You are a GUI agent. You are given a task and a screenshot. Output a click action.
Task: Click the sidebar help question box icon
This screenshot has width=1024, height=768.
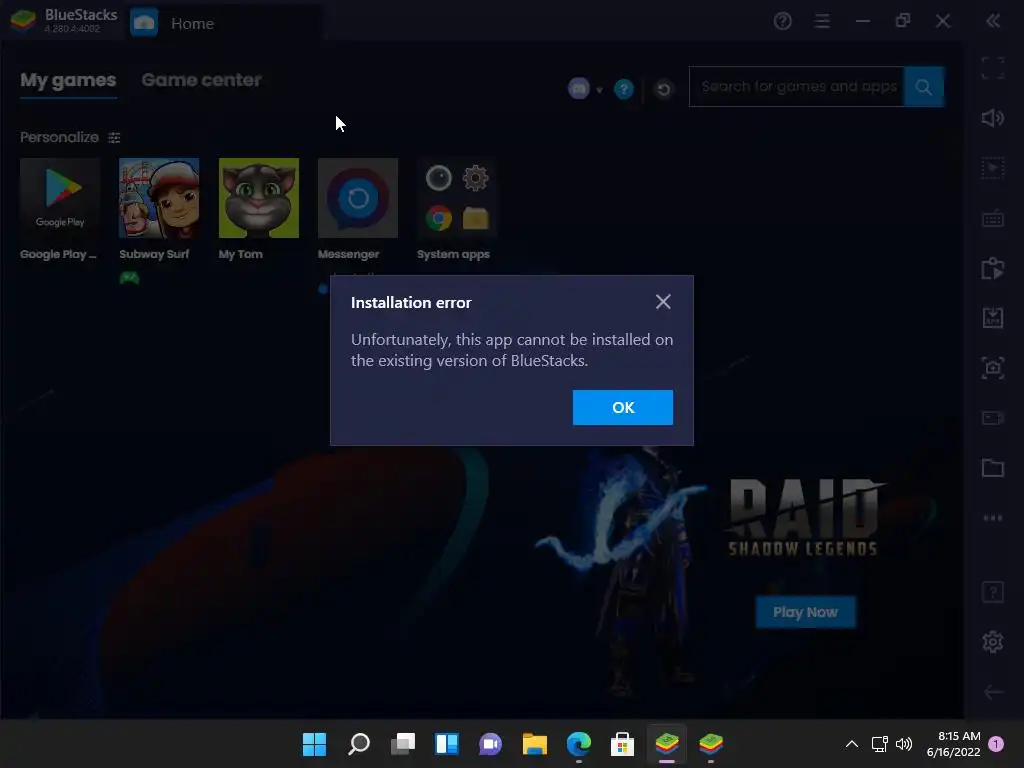pos(993,592)
